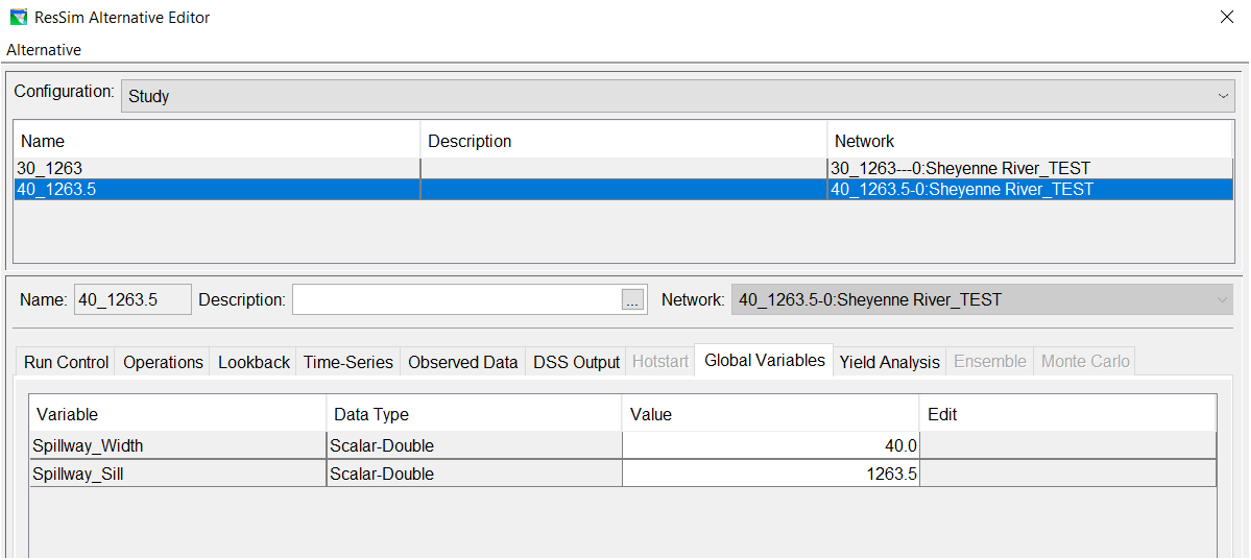The image size is (1251, 560).
Task: Open the Observed Data tab
Action: tap(463, 362)
